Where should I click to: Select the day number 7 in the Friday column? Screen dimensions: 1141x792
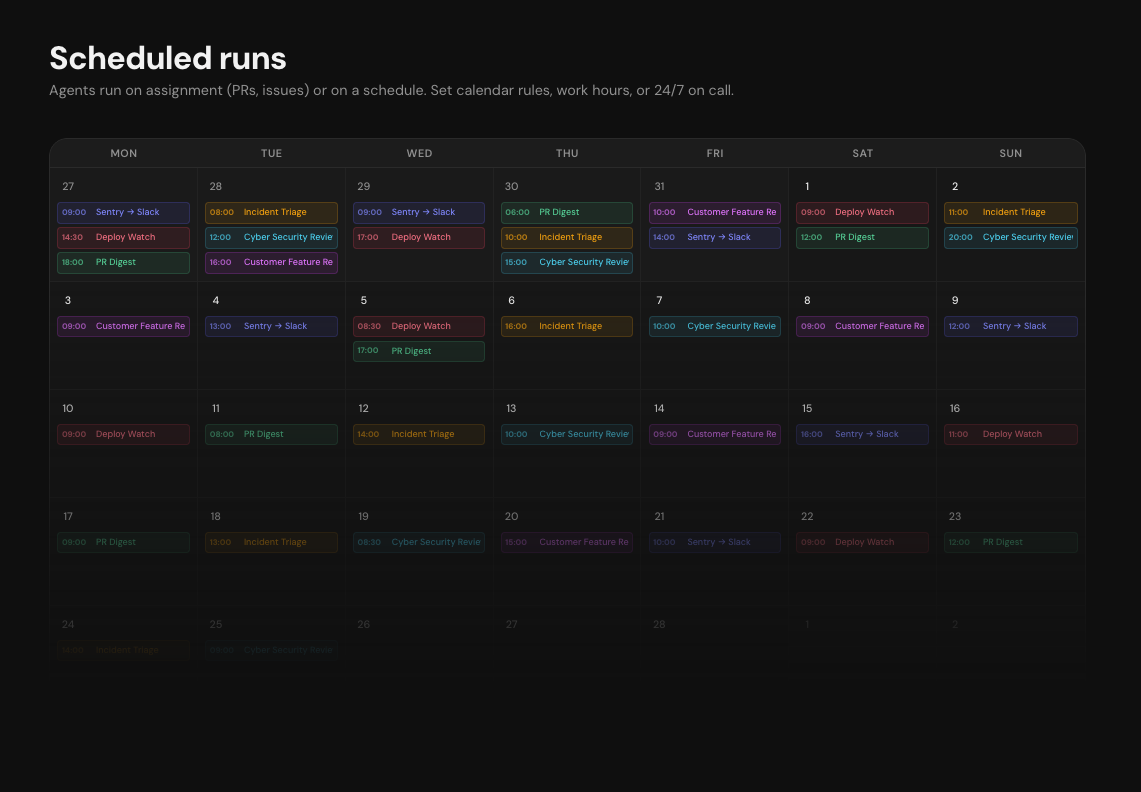click(659, 301)
